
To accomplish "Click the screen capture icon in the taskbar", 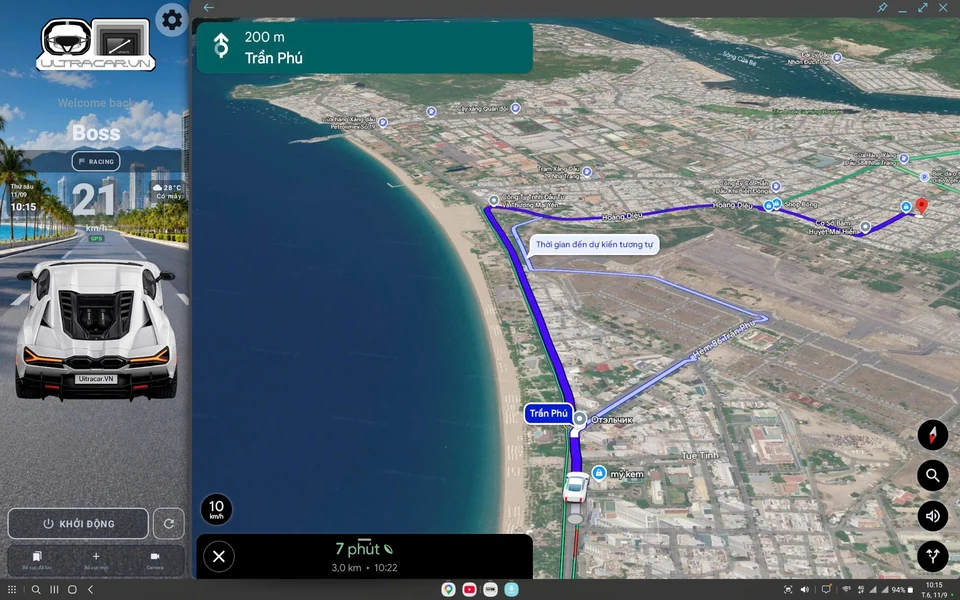I will pyautogui.click(x=788, y=590).
